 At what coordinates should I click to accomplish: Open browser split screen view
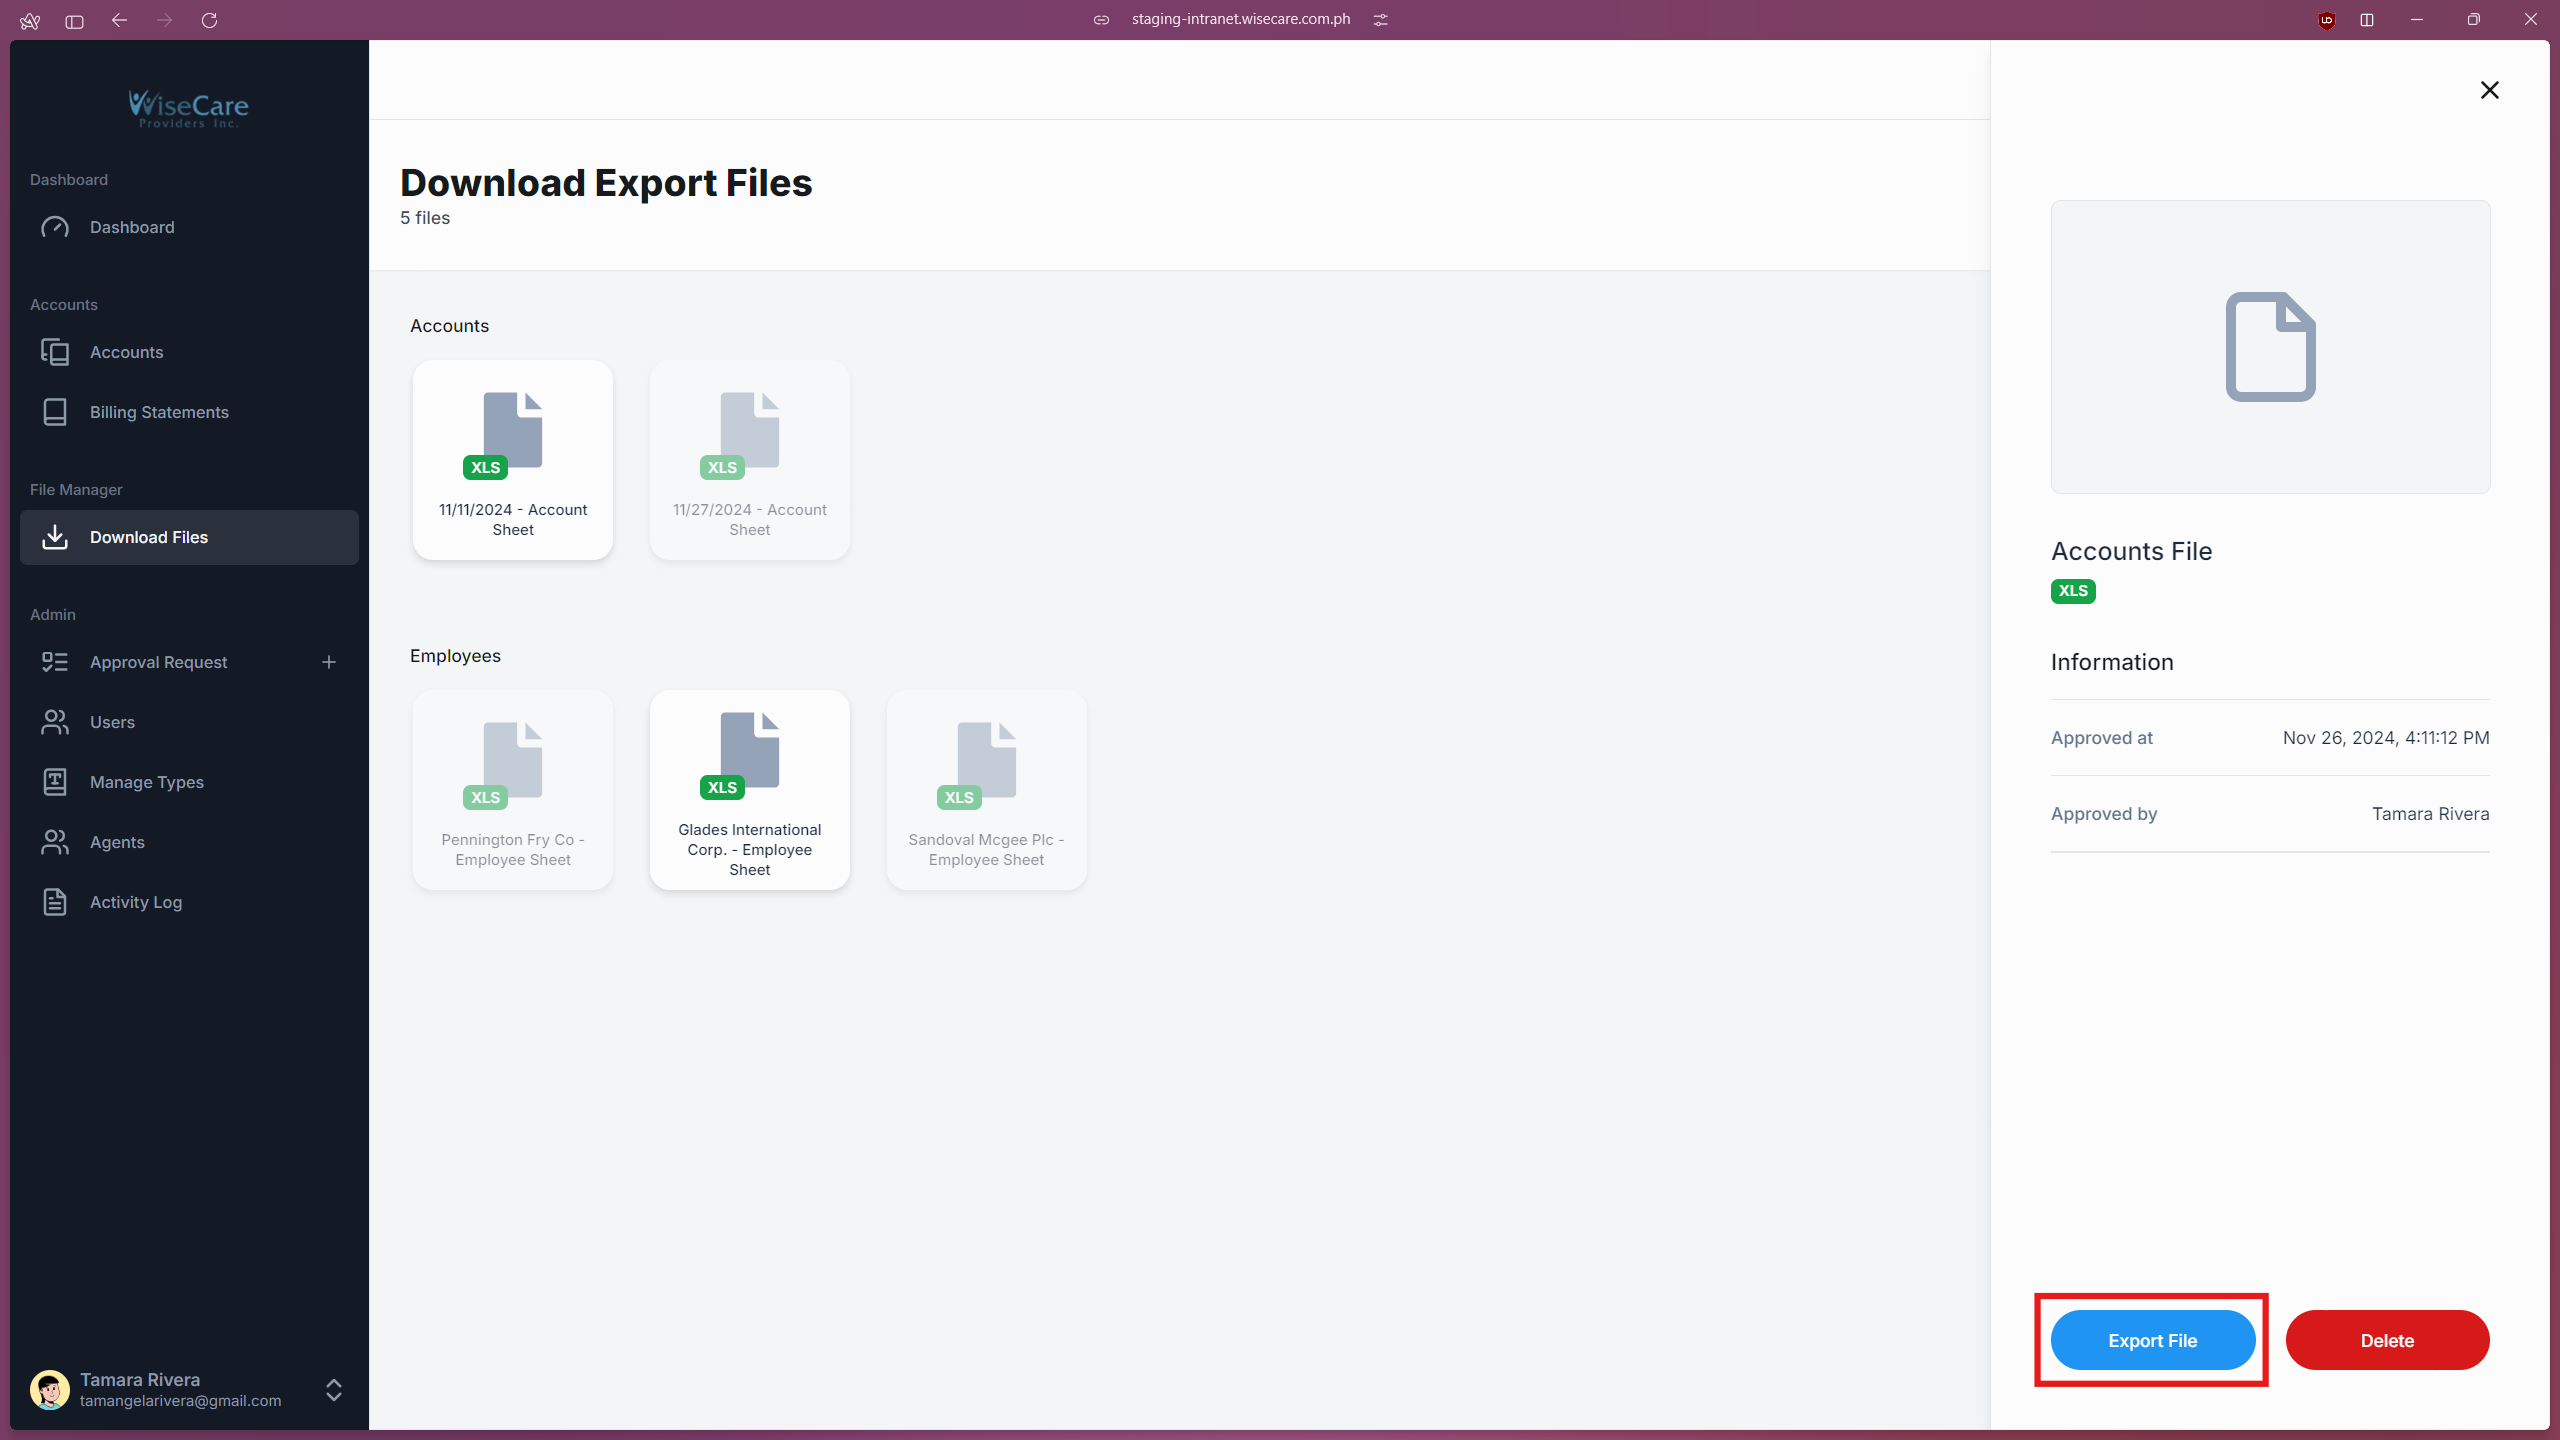(x=2367, y=20)
